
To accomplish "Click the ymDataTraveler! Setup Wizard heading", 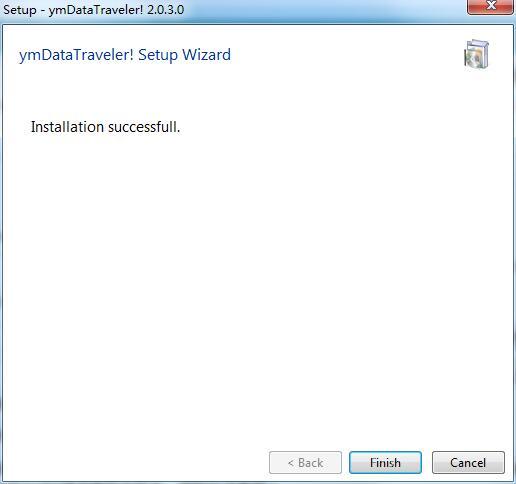I will [125, 55].
